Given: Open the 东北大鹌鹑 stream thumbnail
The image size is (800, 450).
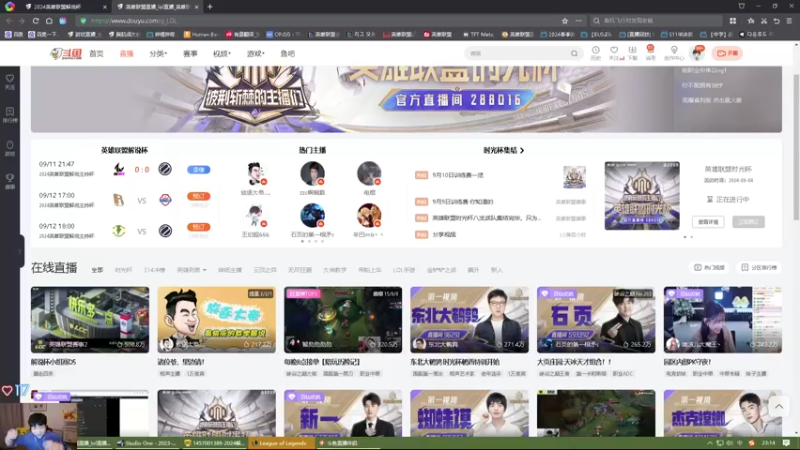Looking at the screenshot, I should pos(469,320).
